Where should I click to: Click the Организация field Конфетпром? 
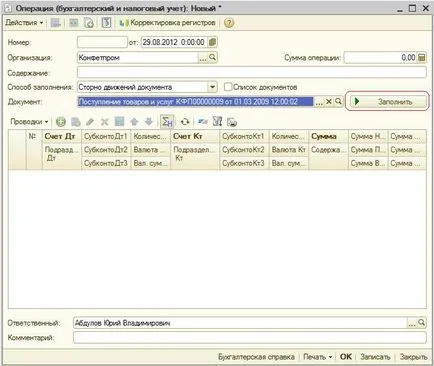(x=138, y=58)
